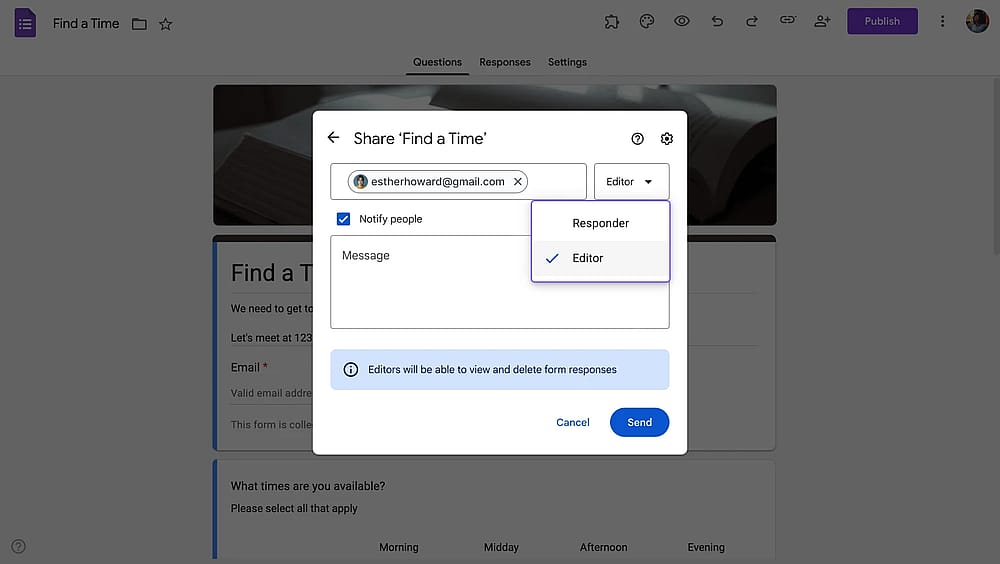The width and height of the screenshot is (1000, 564).
Task: Open the account profile avatar
Action: pos(977,22)
